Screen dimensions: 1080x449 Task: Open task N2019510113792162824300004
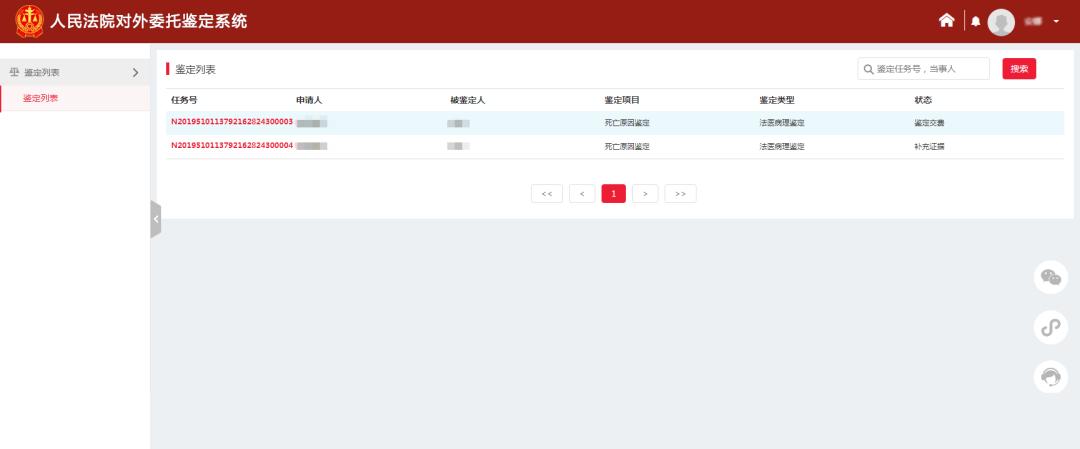(x=232, y=146)
